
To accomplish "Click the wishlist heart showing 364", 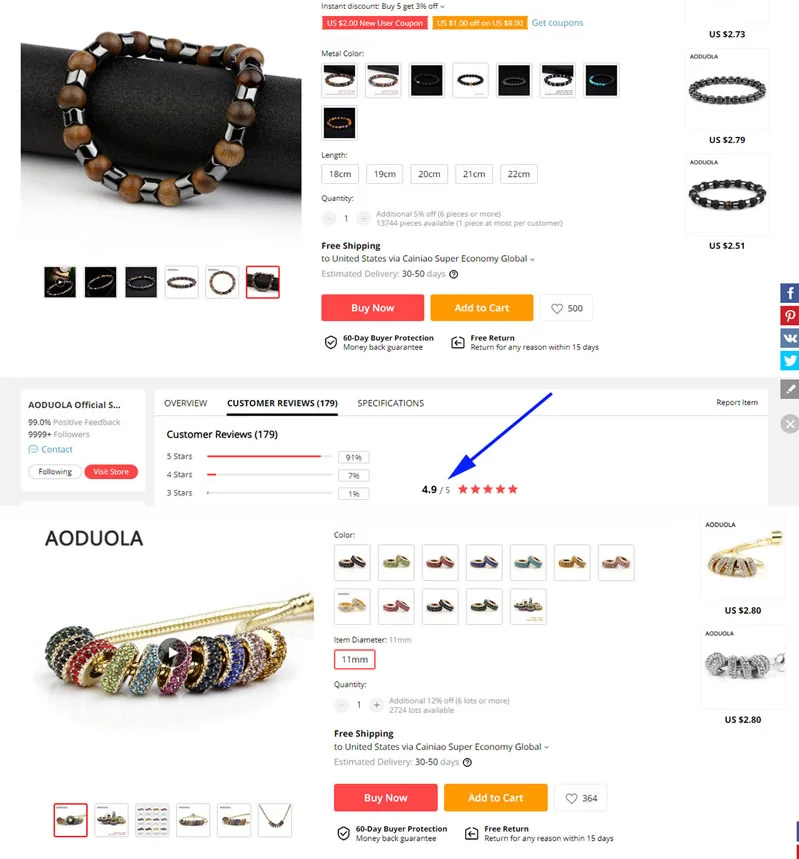I will (581, 798).
